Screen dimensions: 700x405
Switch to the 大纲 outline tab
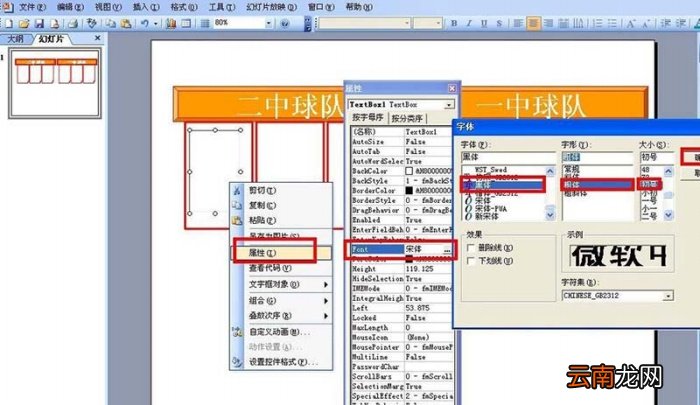coord(16,39)
